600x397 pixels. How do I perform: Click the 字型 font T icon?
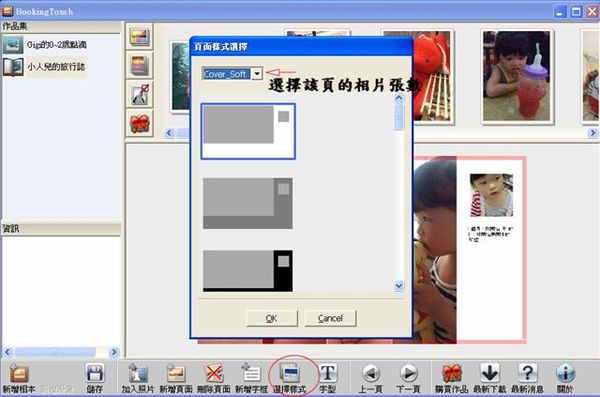click(328, 373)
